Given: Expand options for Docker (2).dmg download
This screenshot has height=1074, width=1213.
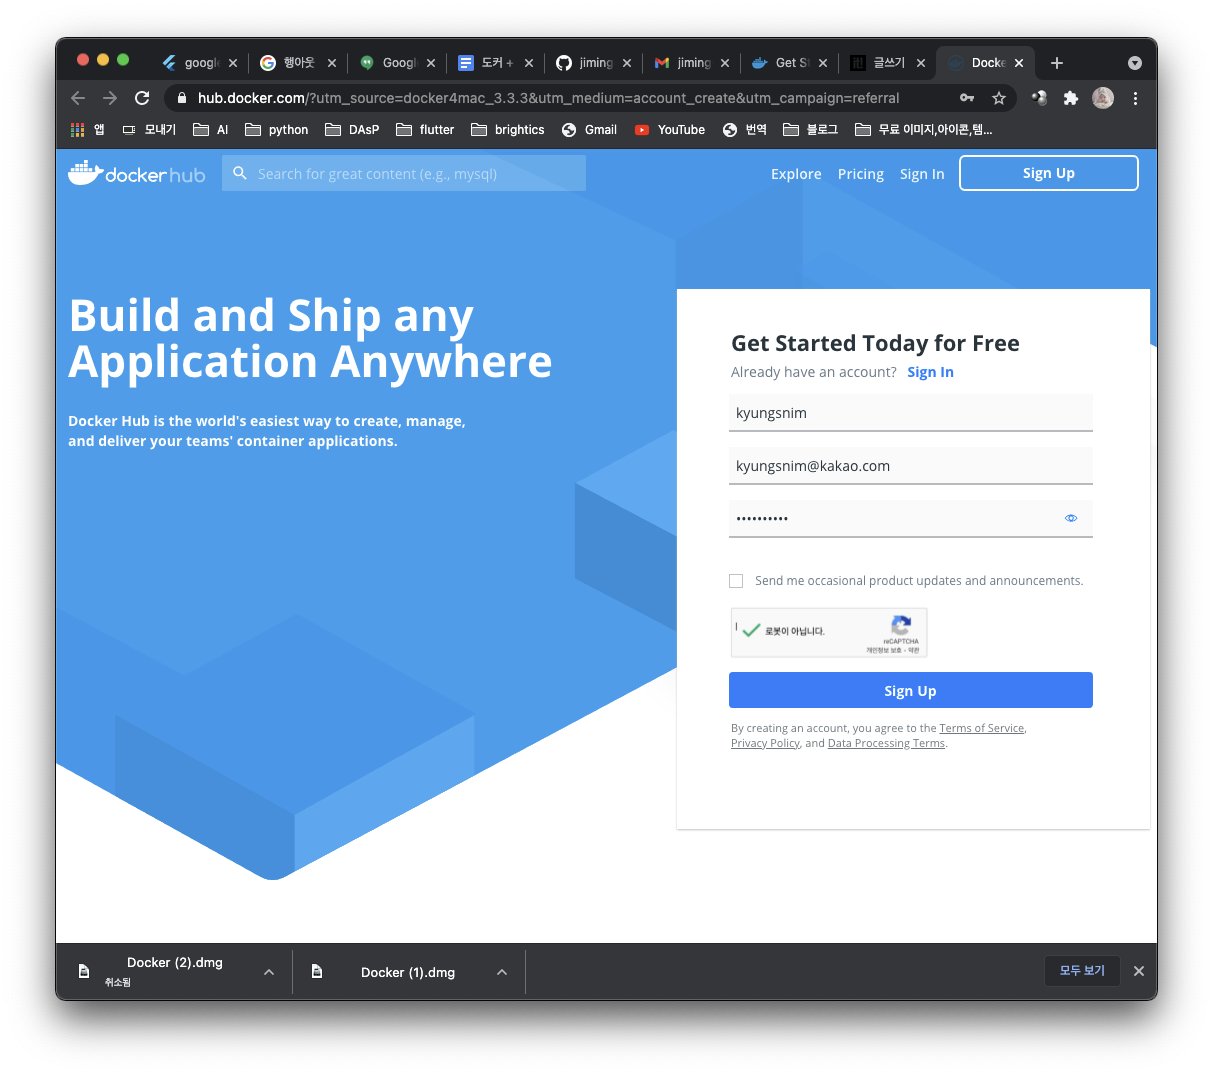Looking at the screenshot, I should tap(269, 972).
